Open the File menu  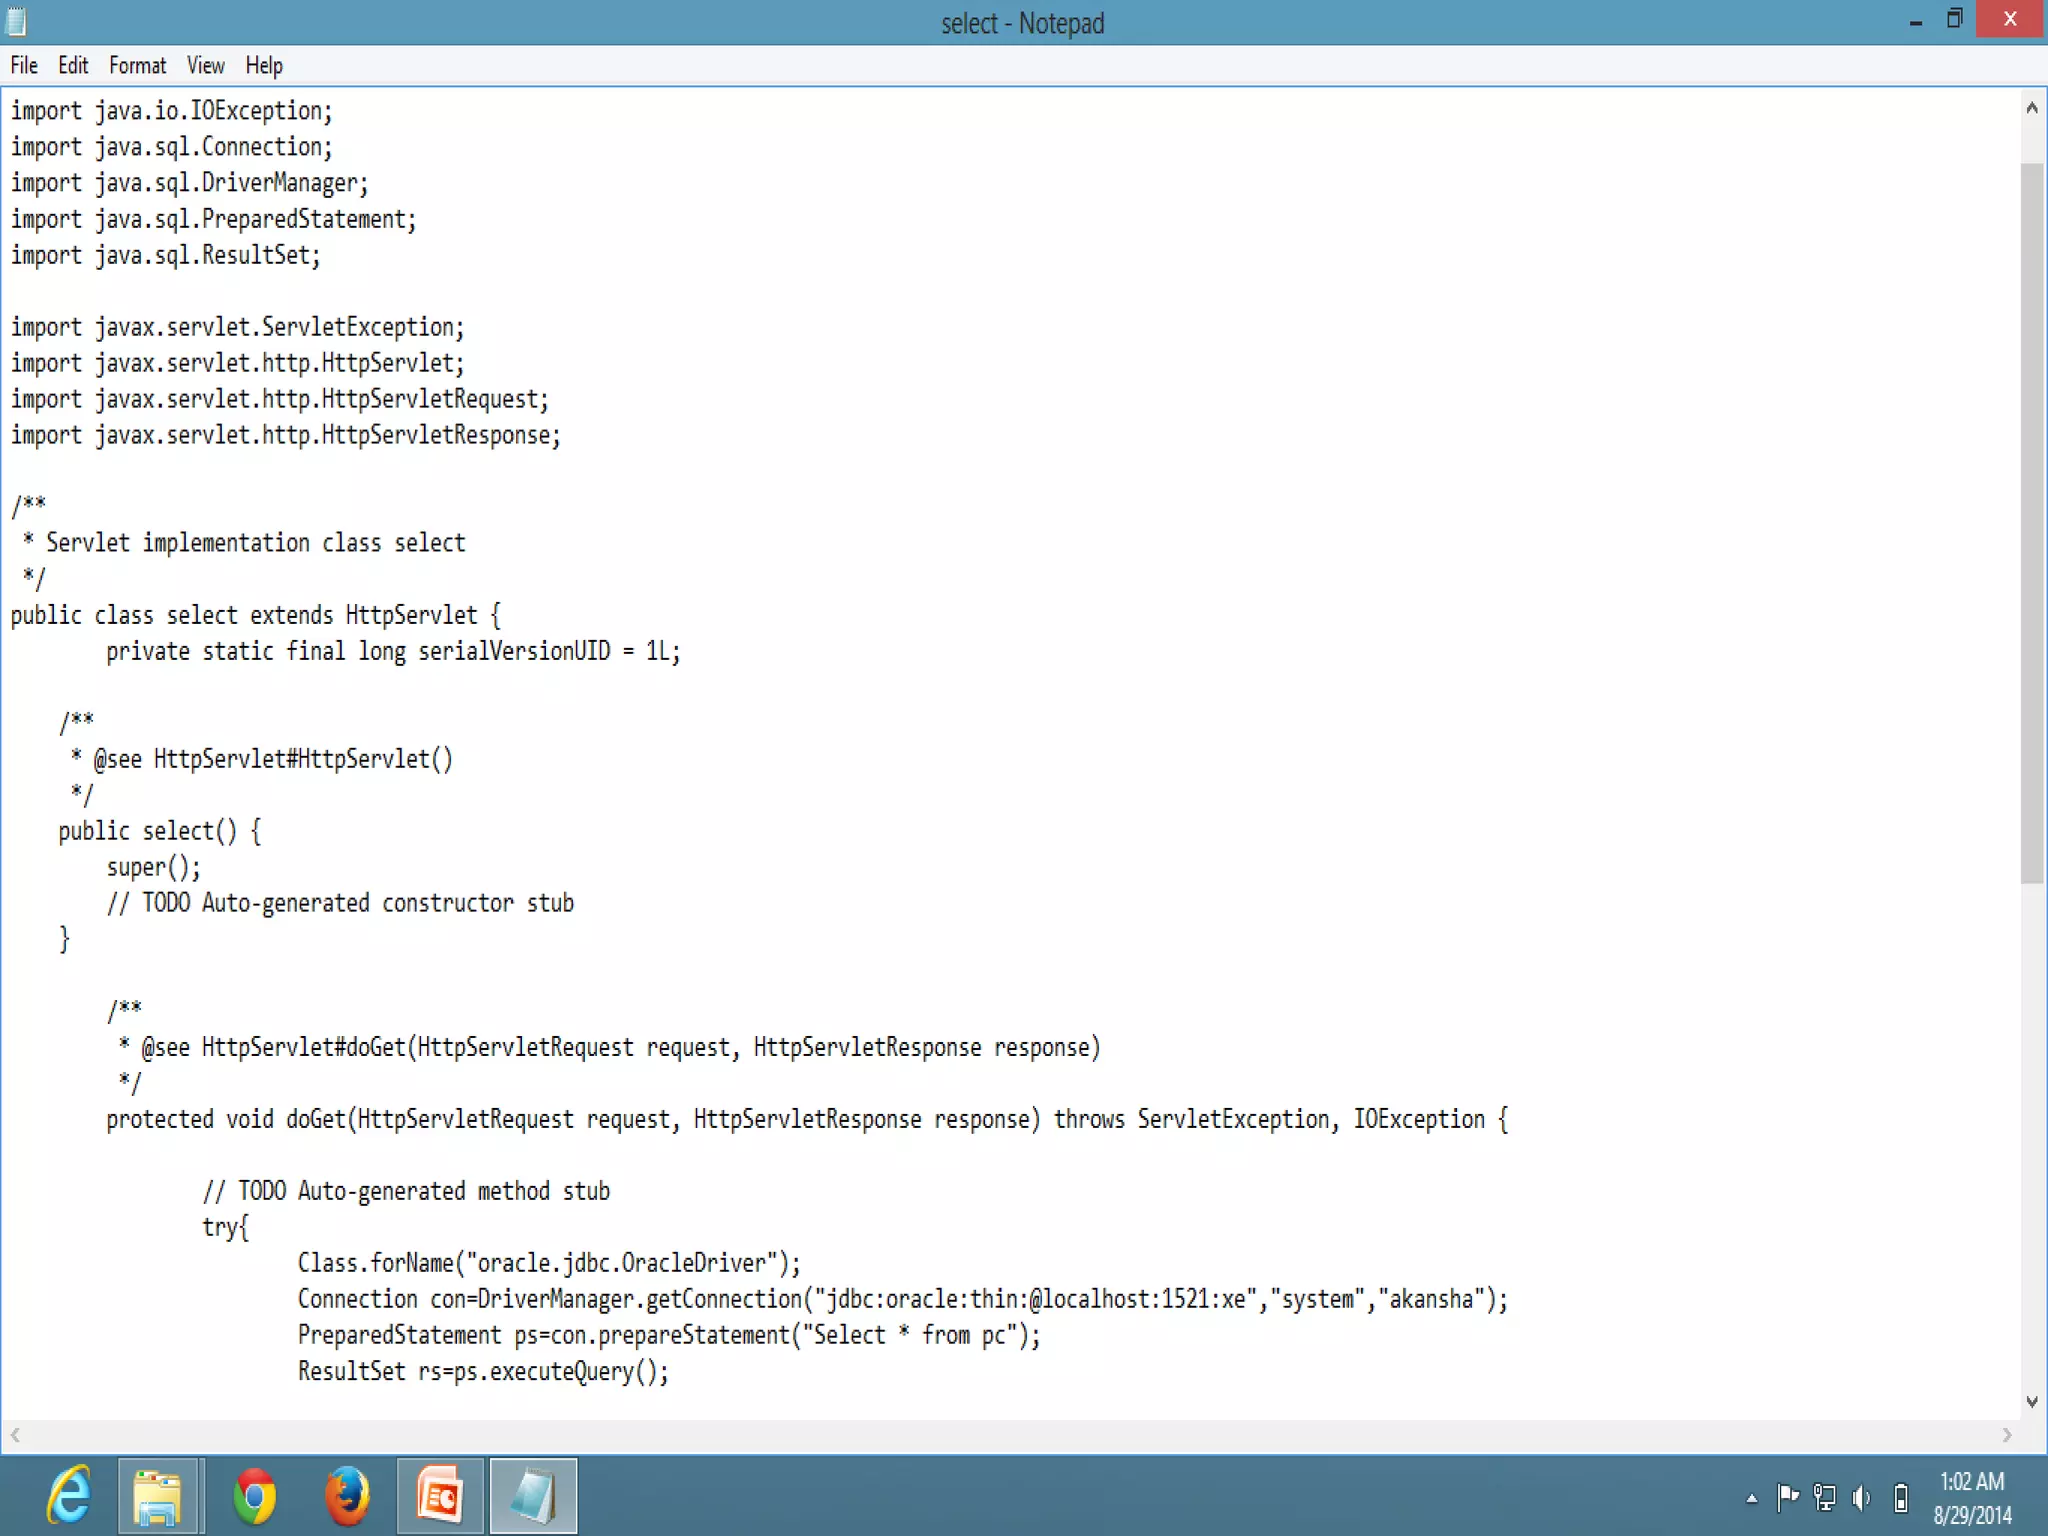24,65
